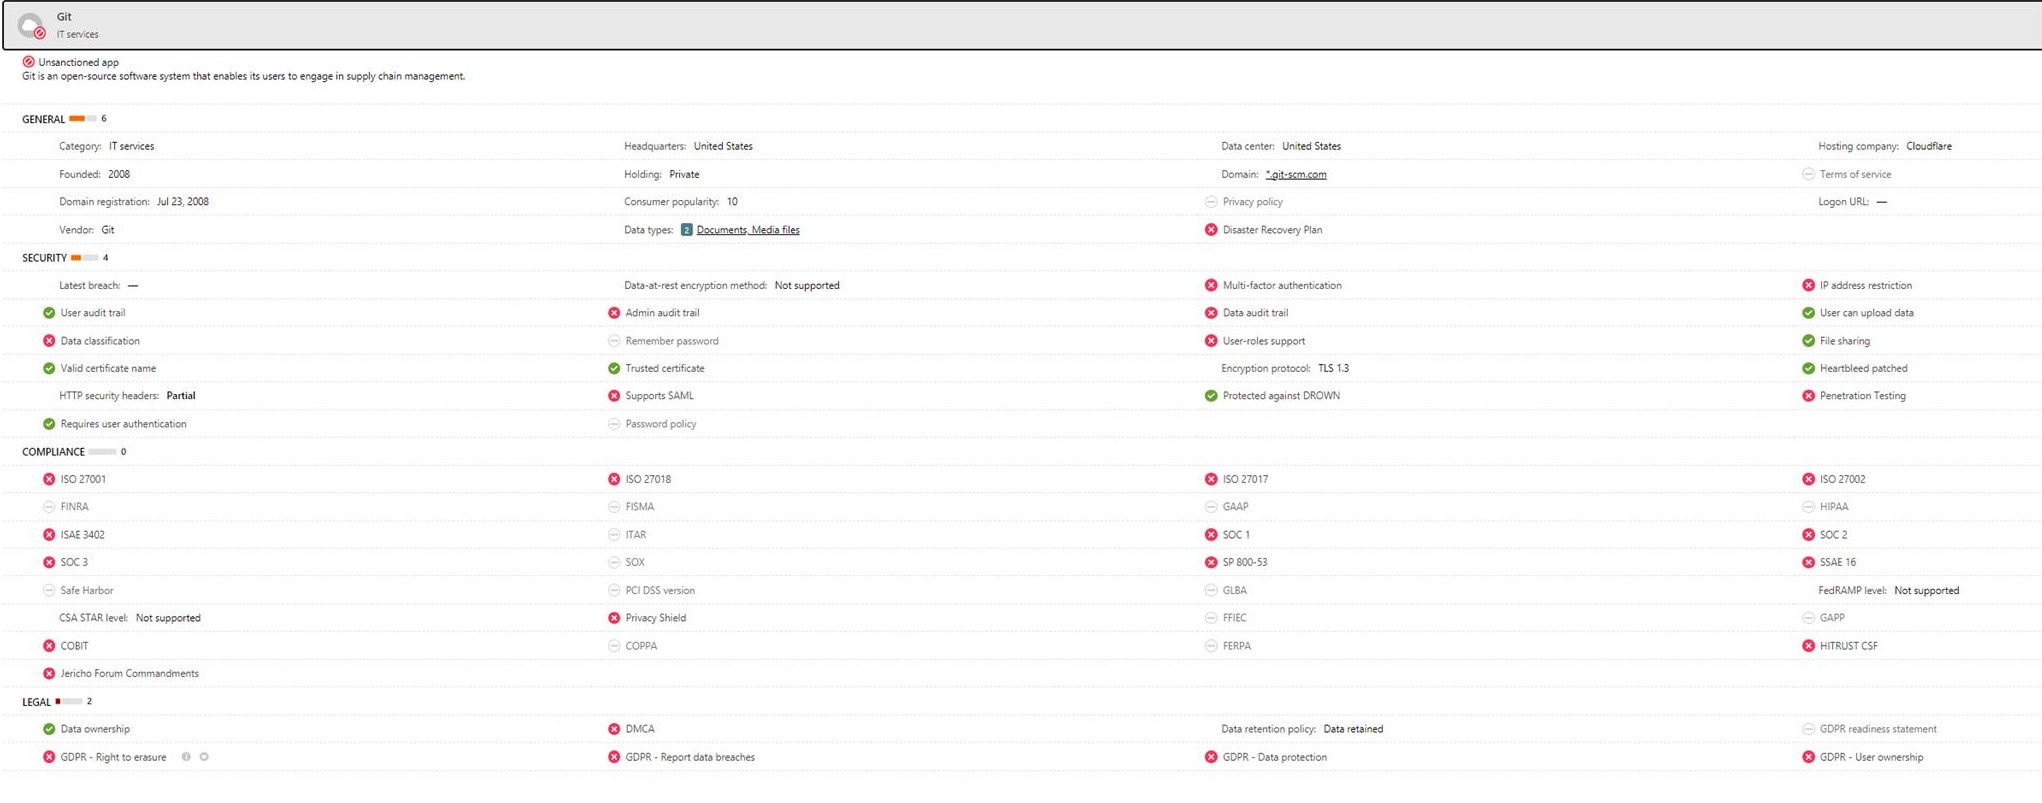2042x803 pixels.
Task: Click the GDPR readiness statement label
Action: [1878, 729]
